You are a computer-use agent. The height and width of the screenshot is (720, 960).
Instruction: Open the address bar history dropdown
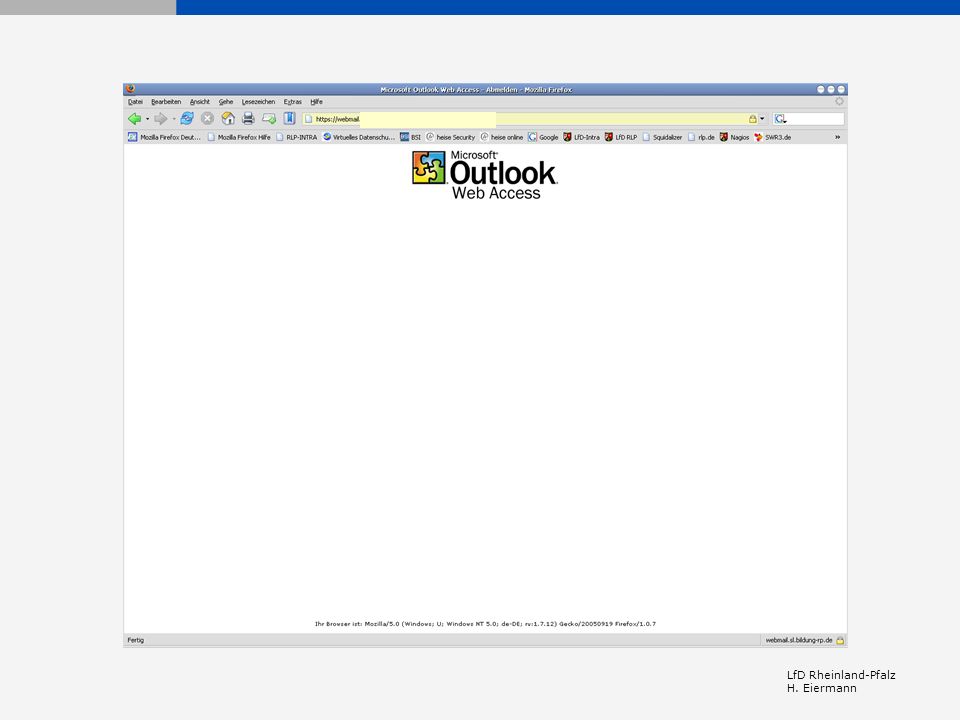762,119
